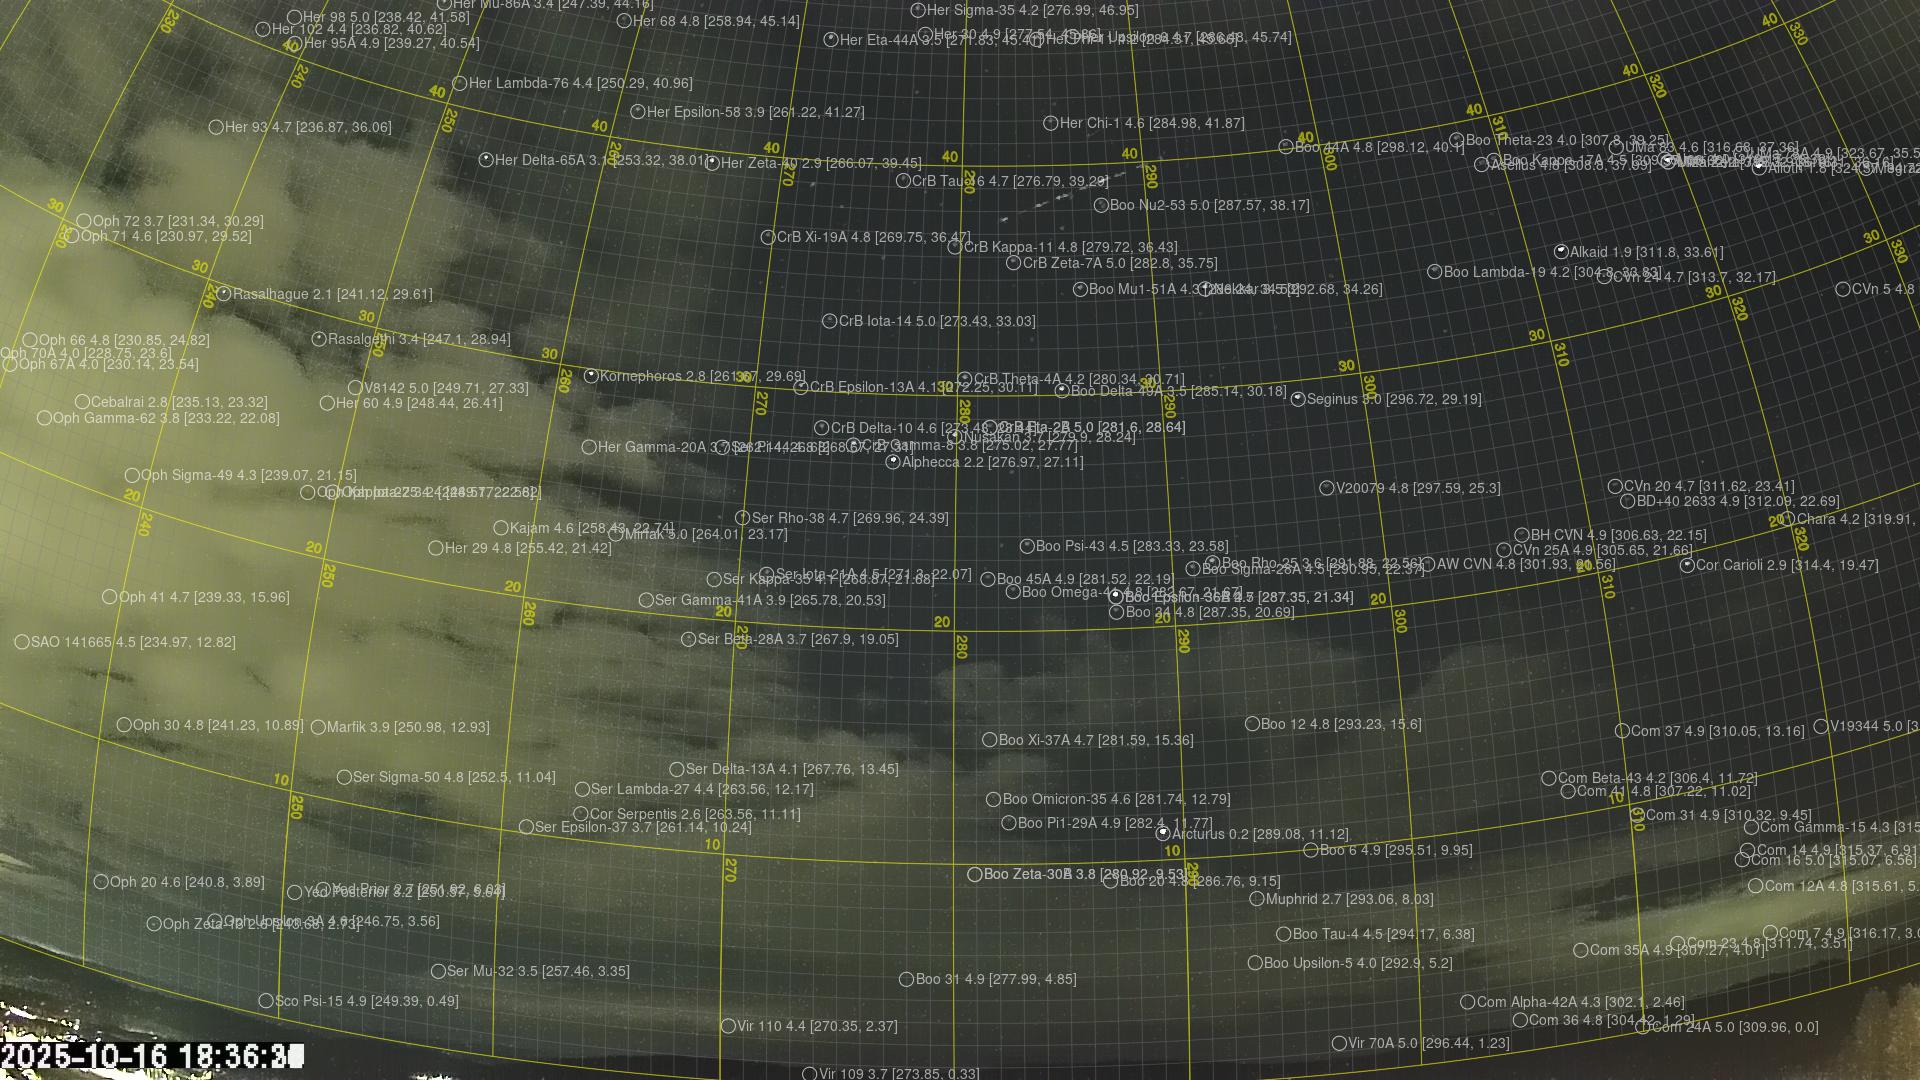Click the Kornephoros star marker circle
This screenshot has width=1920, height=1080.
click(x=591, y=376)
